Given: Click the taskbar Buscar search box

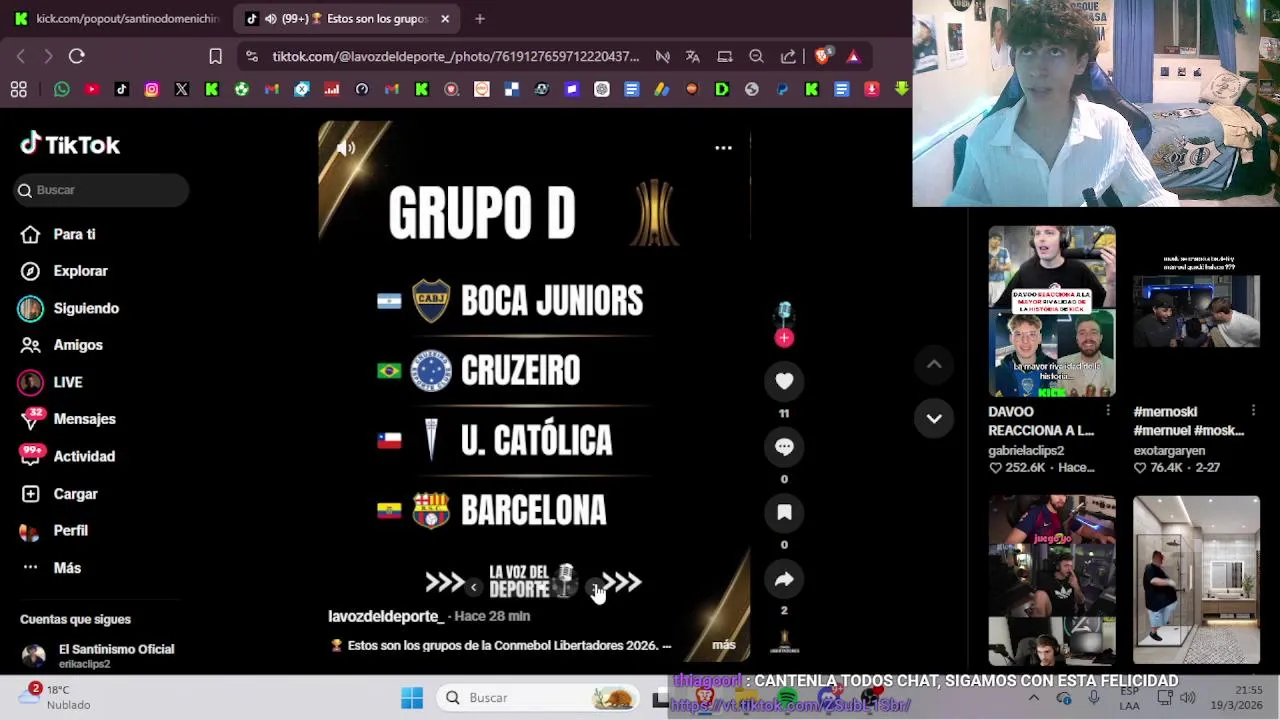Looking at the screenshot, I should pyautogui.click(x=538, y=698).
